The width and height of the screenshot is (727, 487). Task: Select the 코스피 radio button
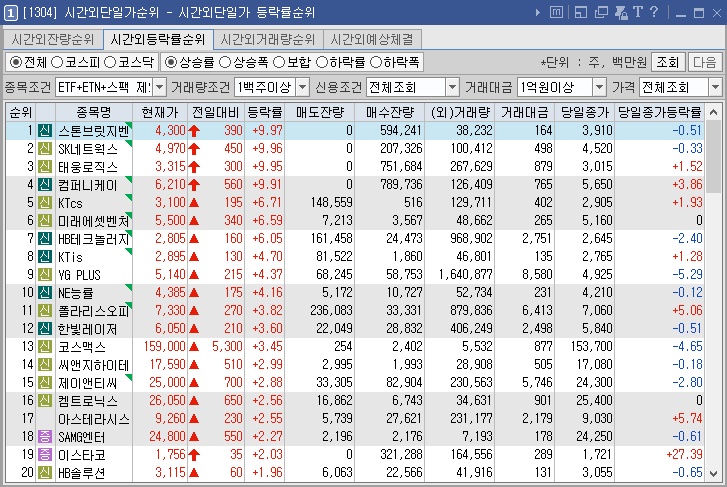coord(57,62)
